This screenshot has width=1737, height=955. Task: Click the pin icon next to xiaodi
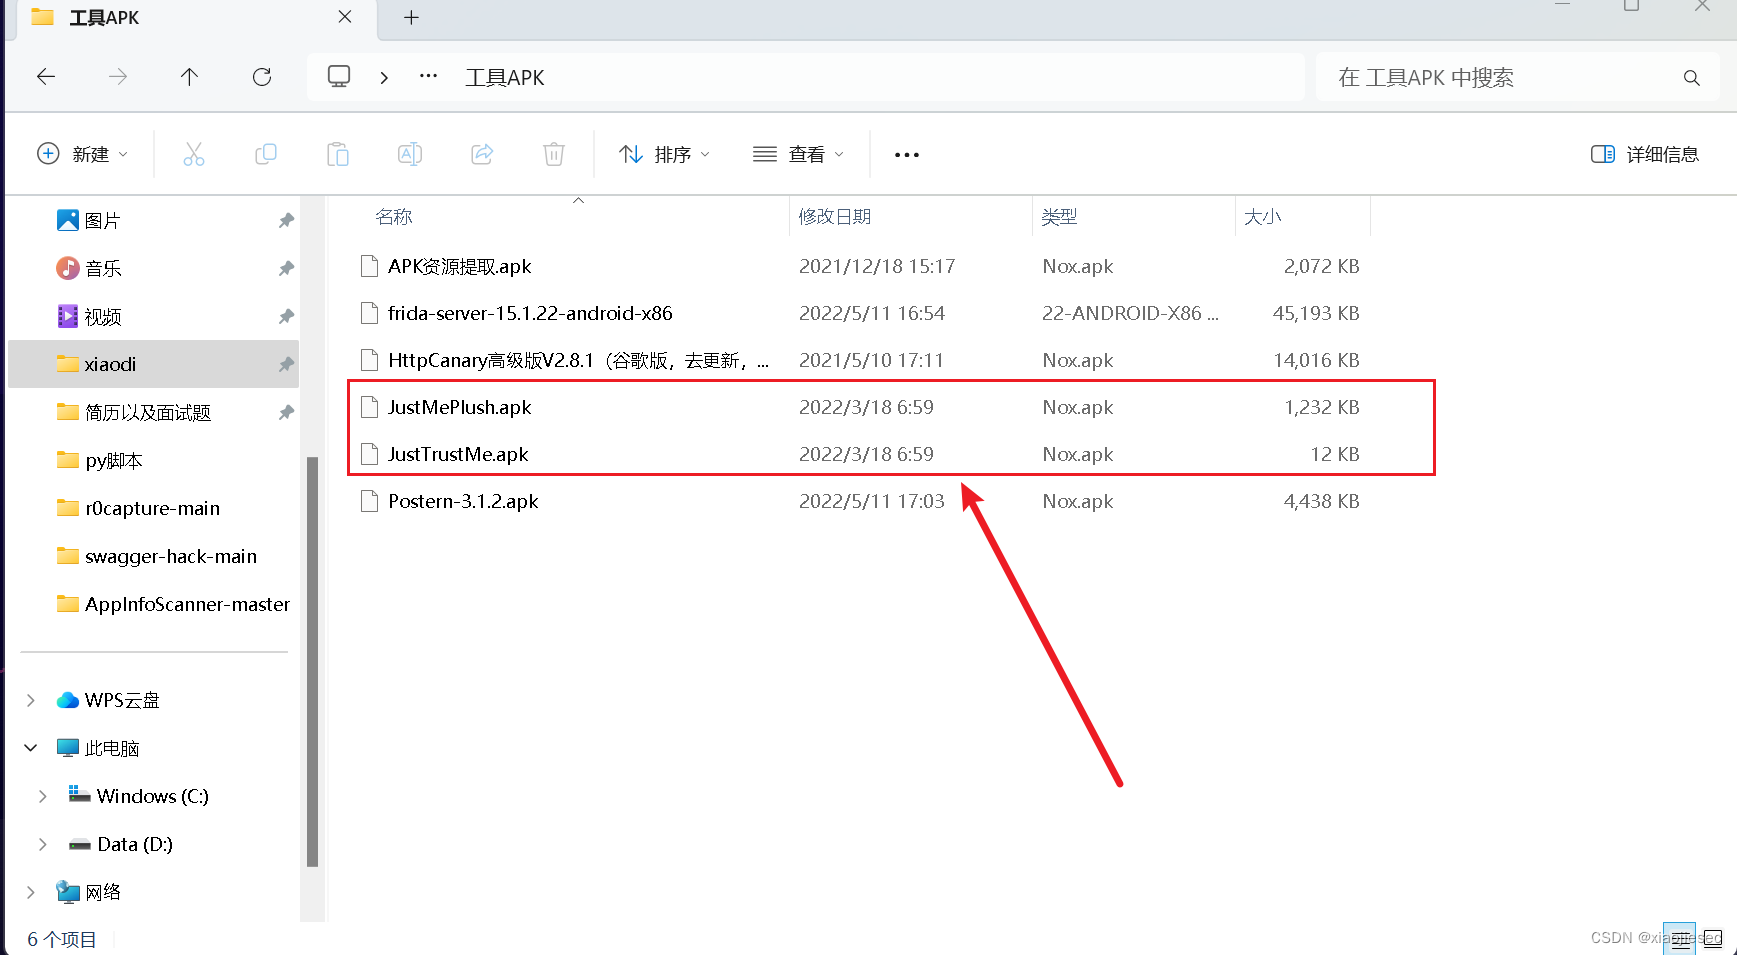coord(286,364)
